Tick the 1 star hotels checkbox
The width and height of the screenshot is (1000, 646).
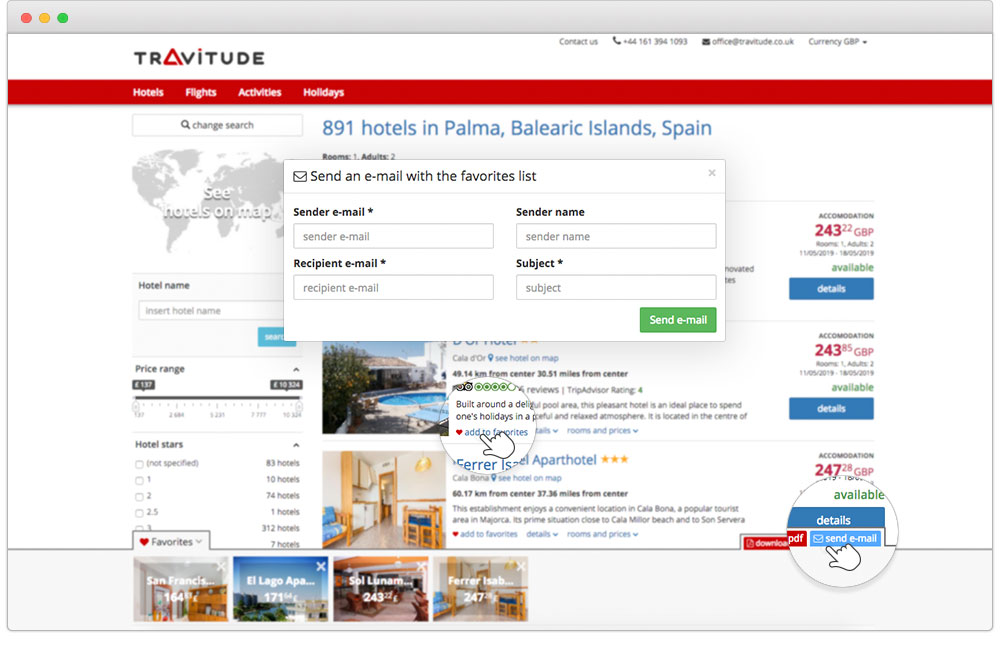click(139, 480)
